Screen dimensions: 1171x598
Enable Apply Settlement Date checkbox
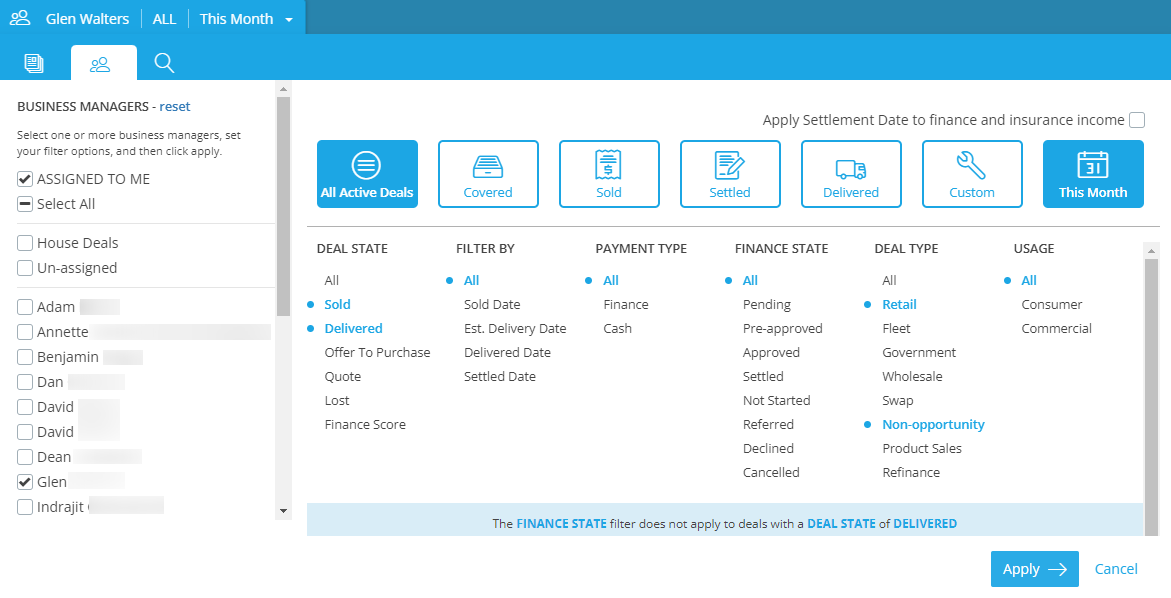[1137, 119]
